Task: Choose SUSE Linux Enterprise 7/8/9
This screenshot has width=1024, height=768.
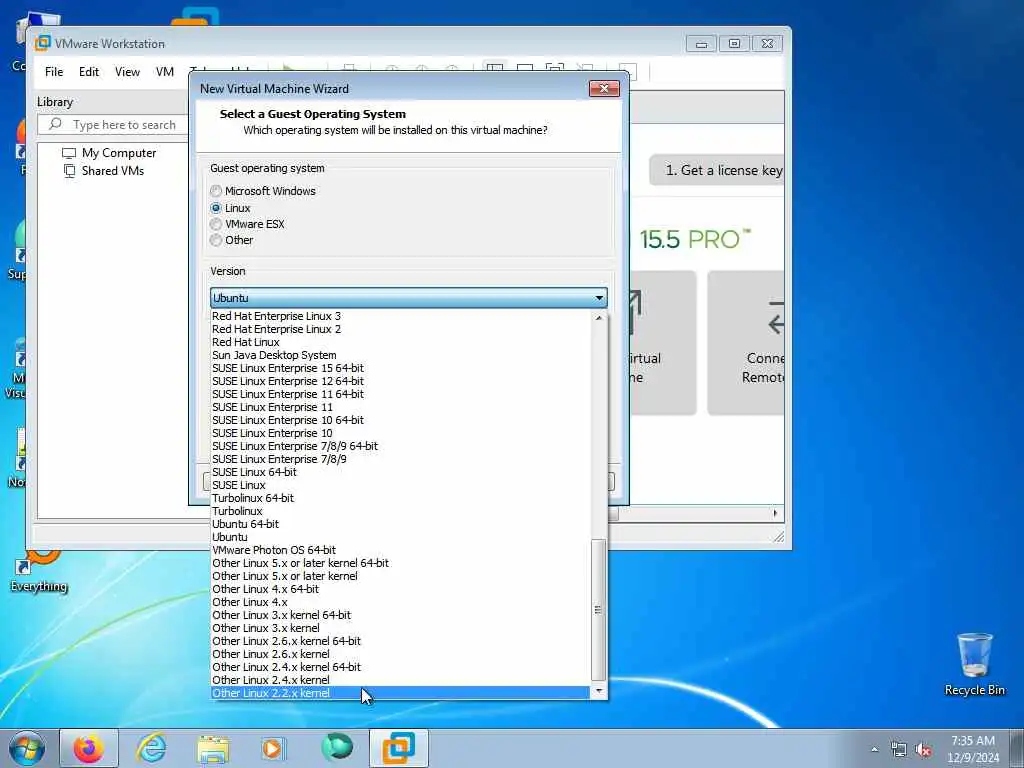Action: tap(400, 459)
